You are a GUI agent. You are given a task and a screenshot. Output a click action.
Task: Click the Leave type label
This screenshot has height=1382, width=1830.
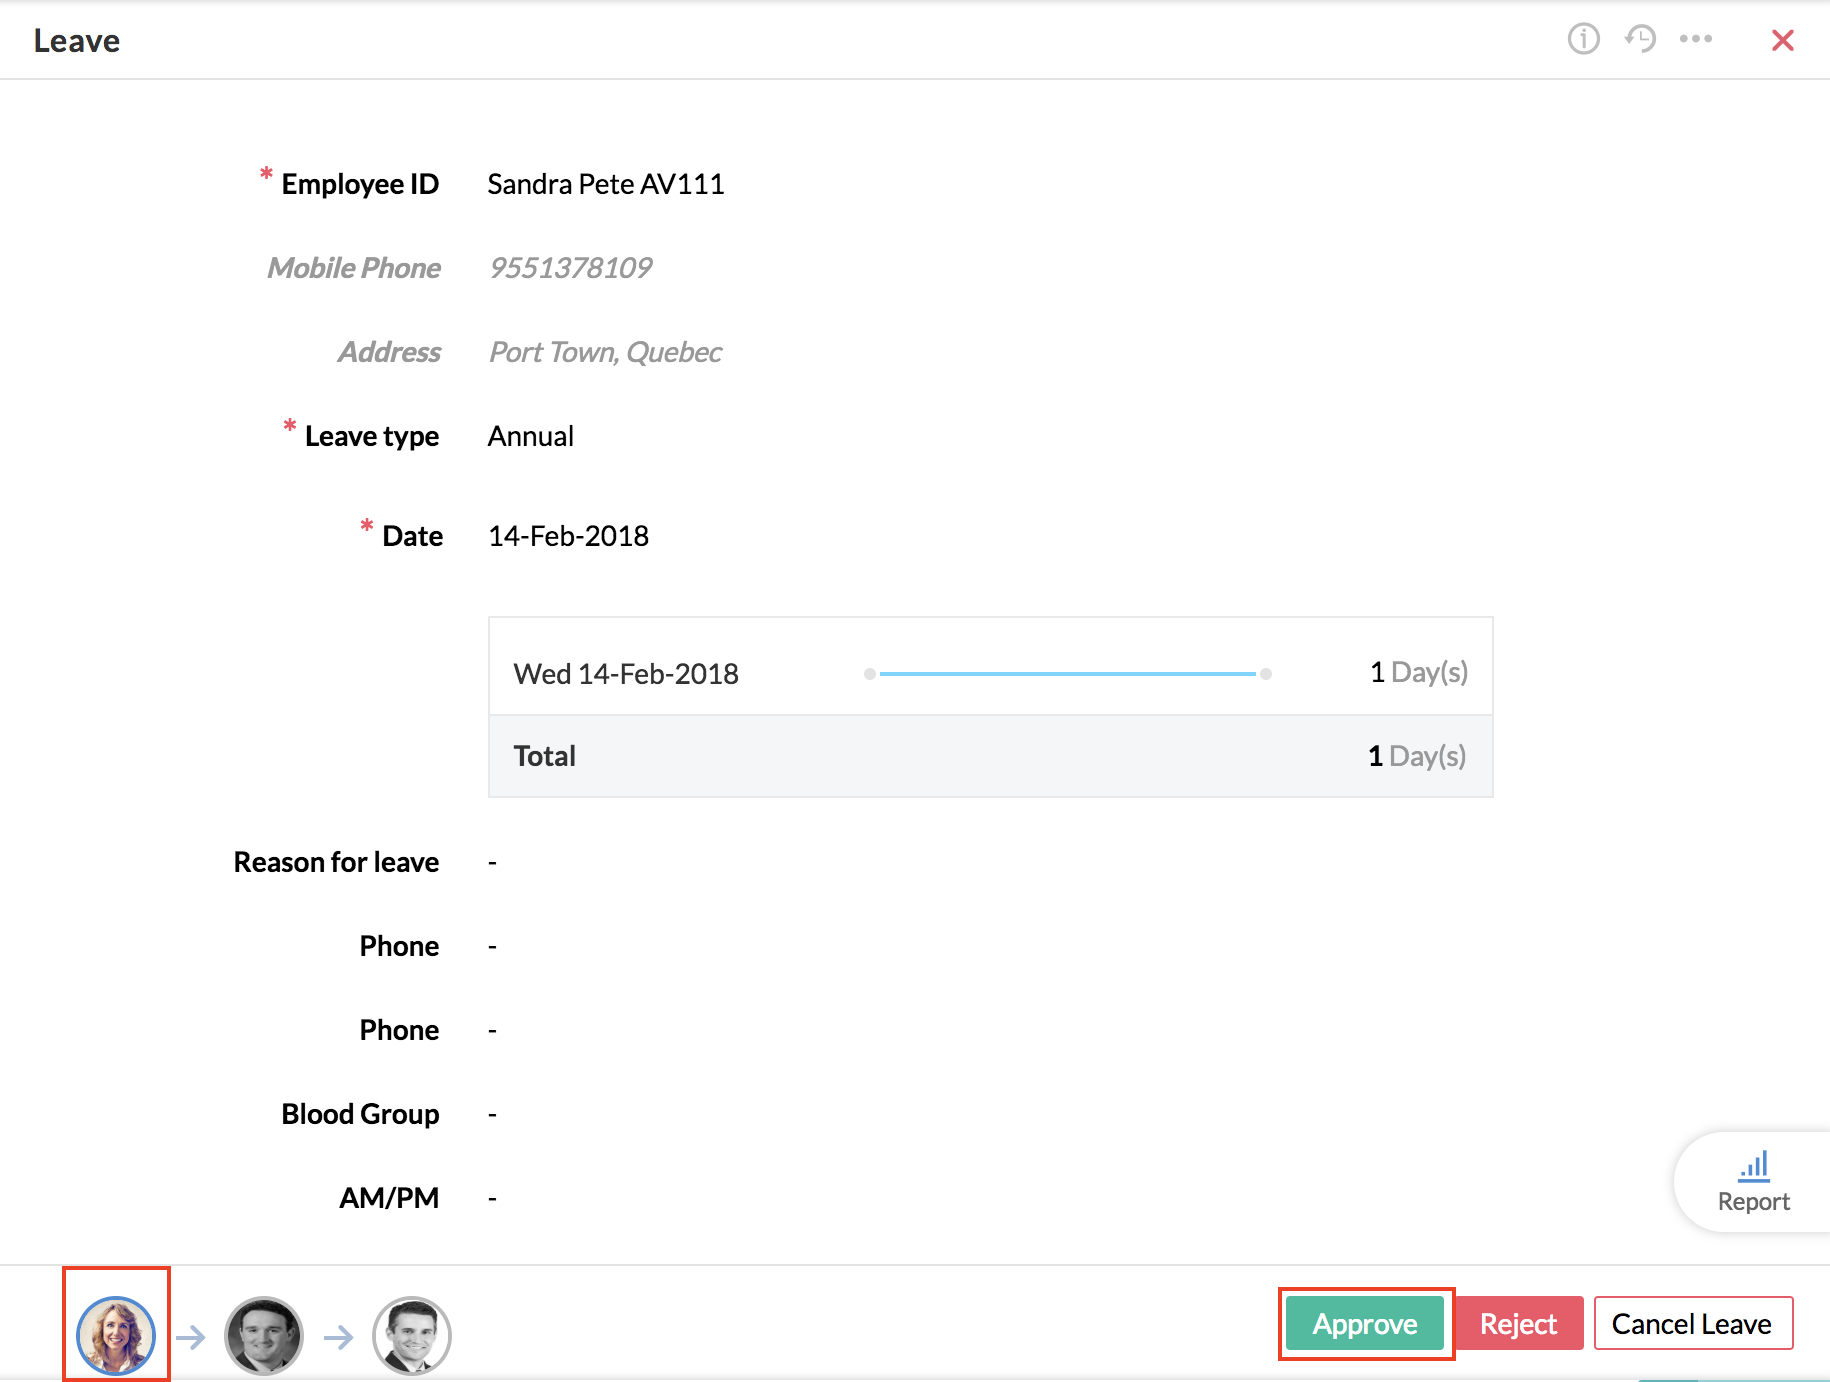(x=372, y=436)
